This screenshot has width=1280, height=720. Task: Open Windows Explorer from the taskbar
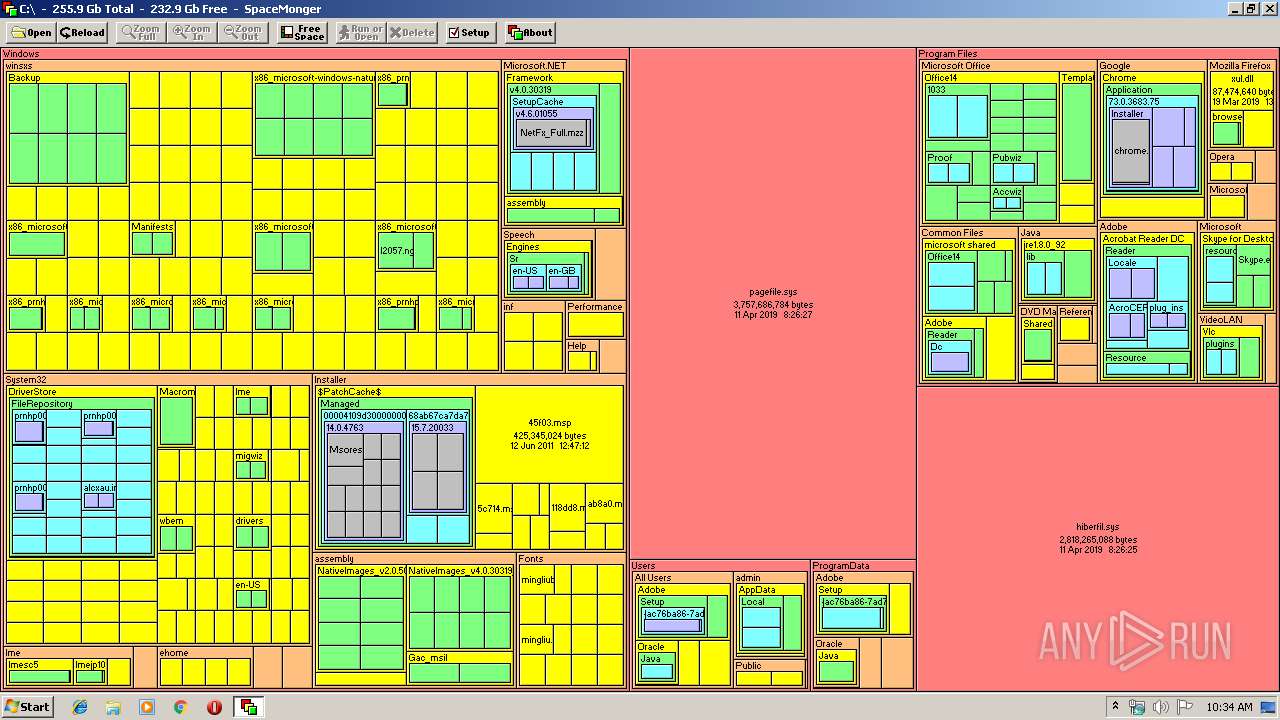(x=113, y=707)
